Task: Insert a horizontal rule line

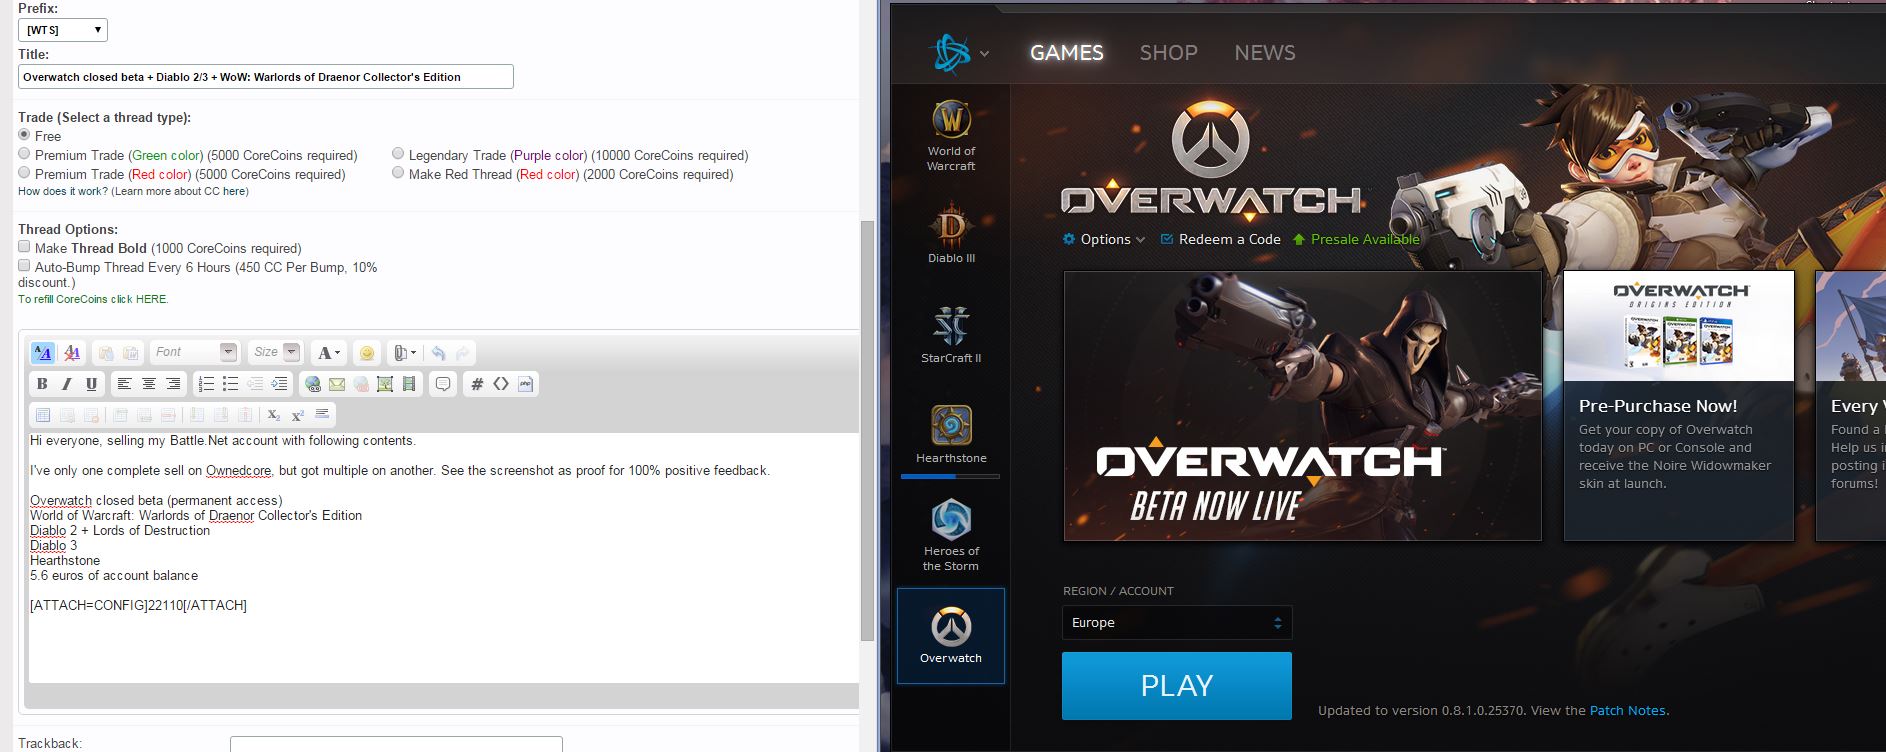Action: (x=322, y=414)
